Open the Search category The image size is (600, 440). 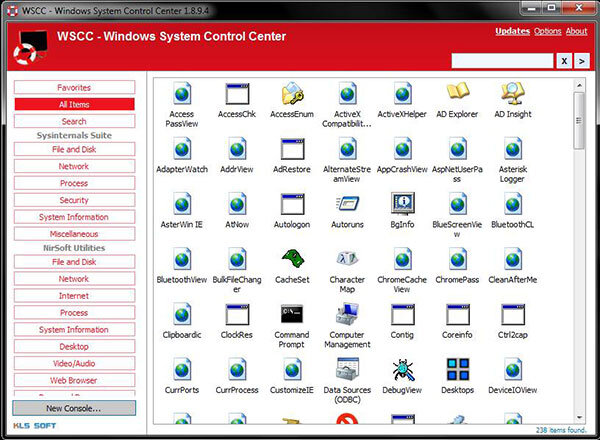coord(74,121)
